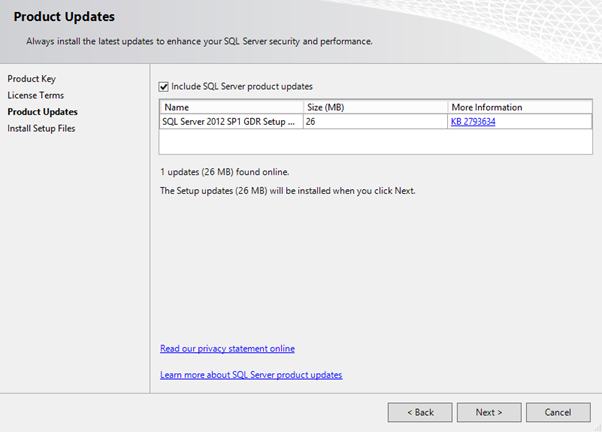Click the More Information column header
Image resolution: width=602 pixels, height=432 pixels.
[x=518, y=107]
